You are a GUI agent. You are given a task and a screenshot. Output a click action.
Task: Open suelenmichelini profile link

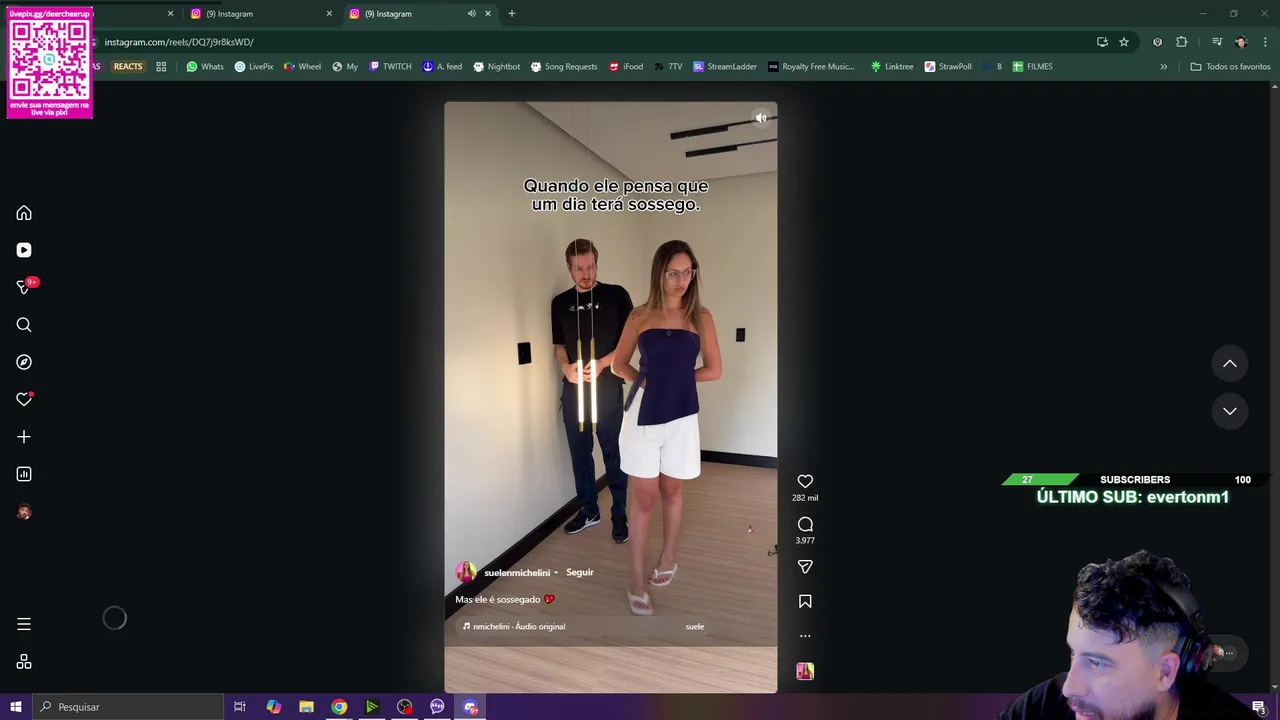tap(517, 573)
